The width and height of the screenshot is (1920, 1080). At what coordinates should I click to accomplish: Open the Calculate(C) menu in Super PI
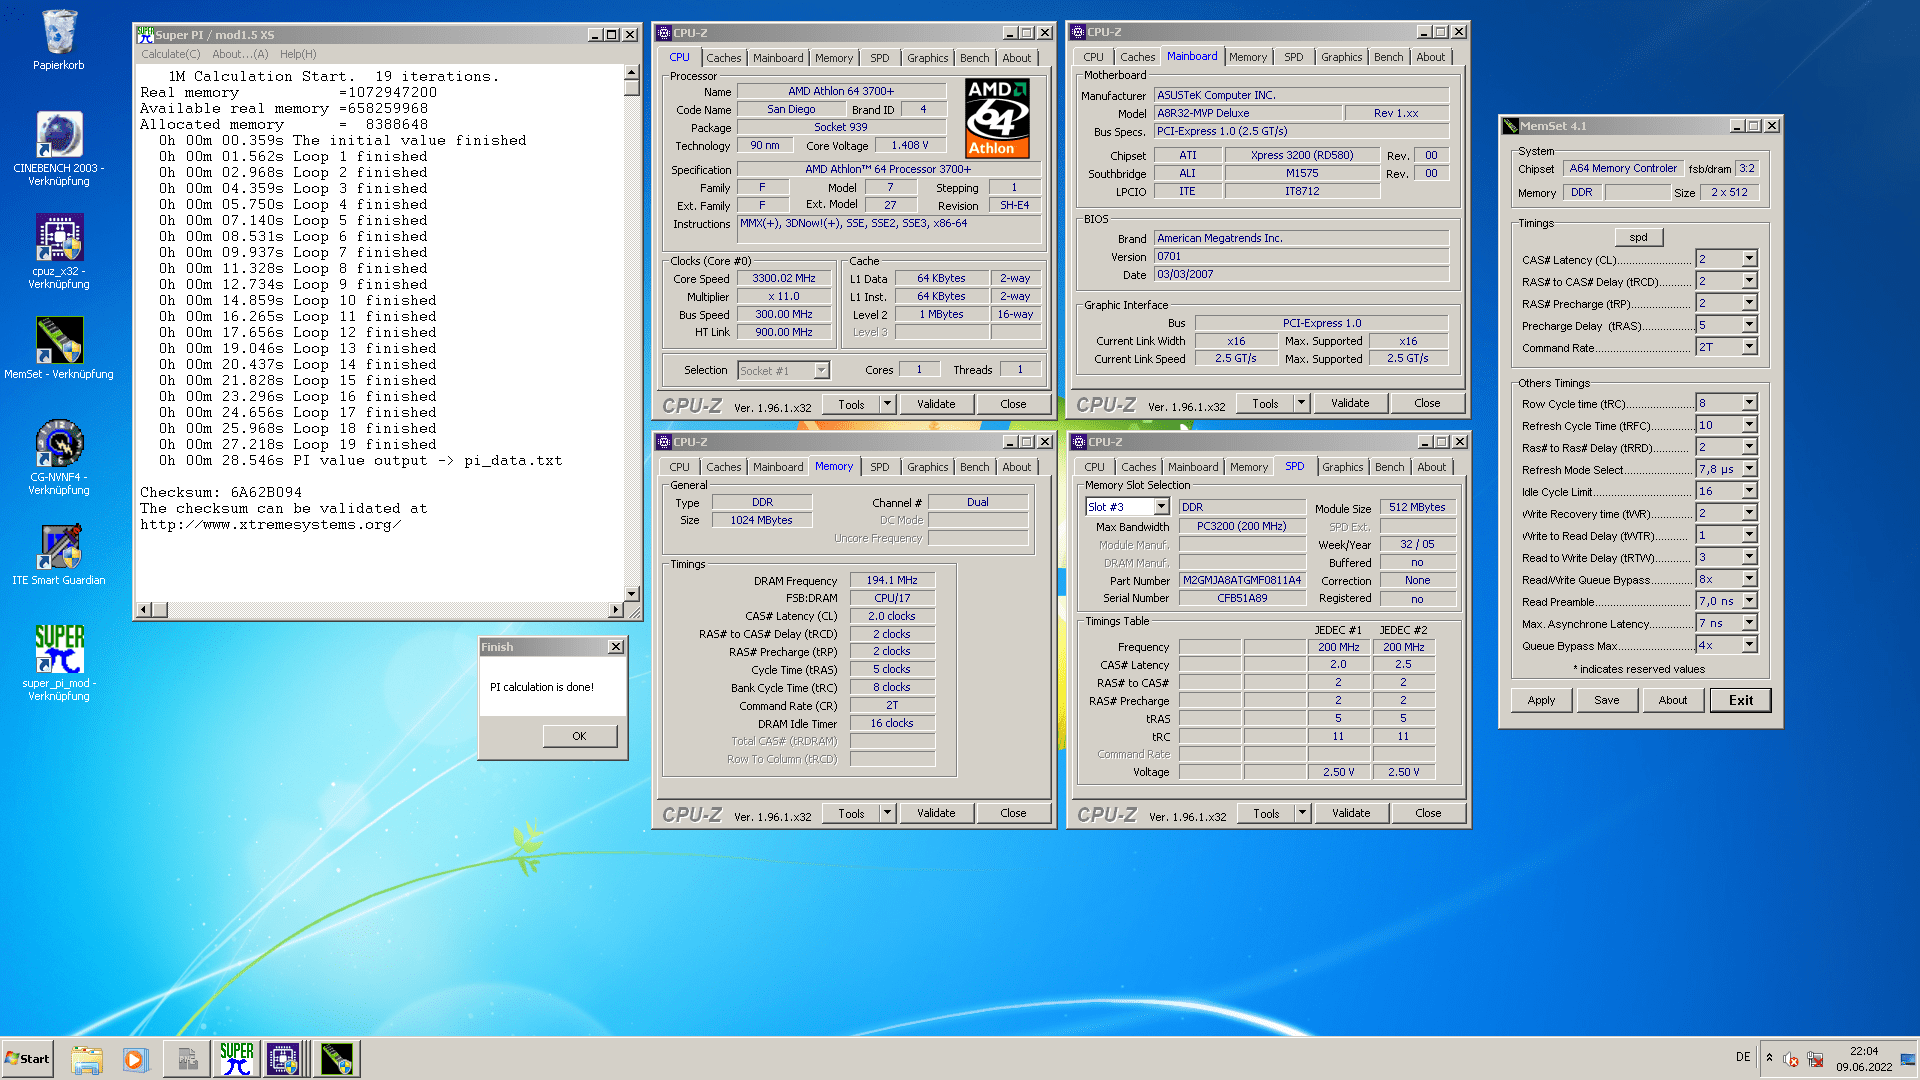coord(170,54)
